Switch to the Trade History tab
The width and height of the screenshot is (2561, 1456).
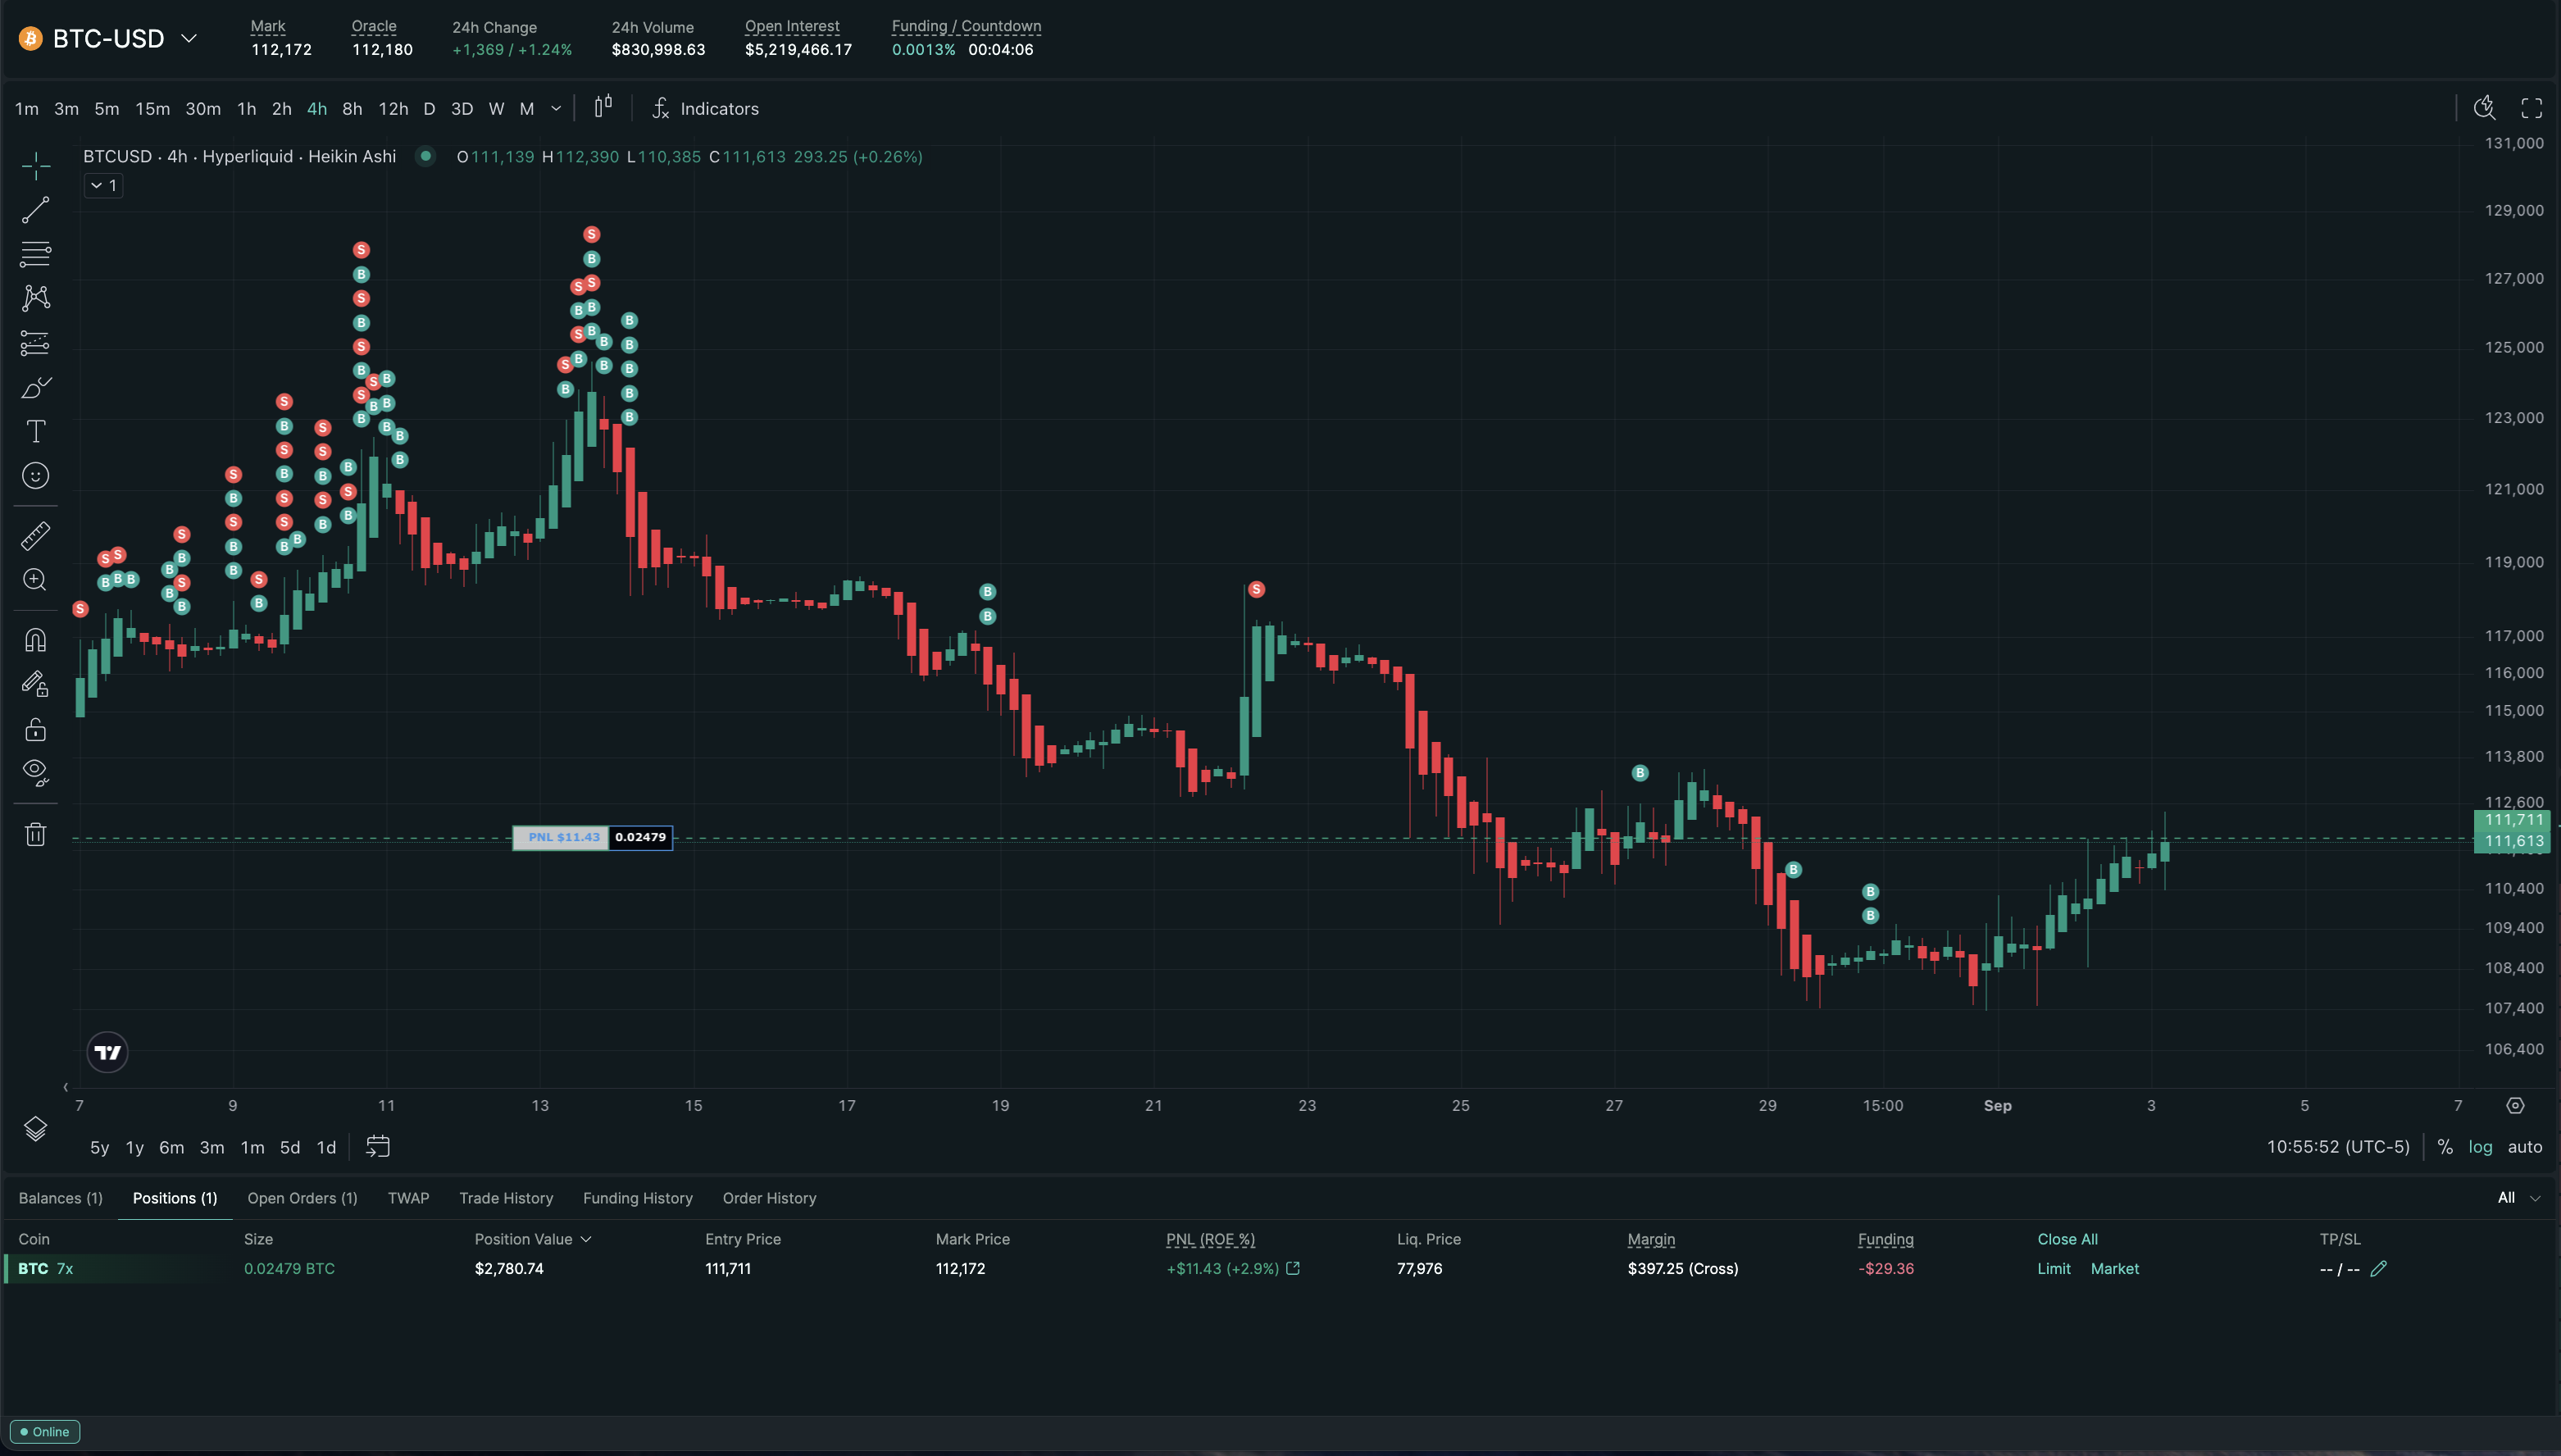point(506,1198)
